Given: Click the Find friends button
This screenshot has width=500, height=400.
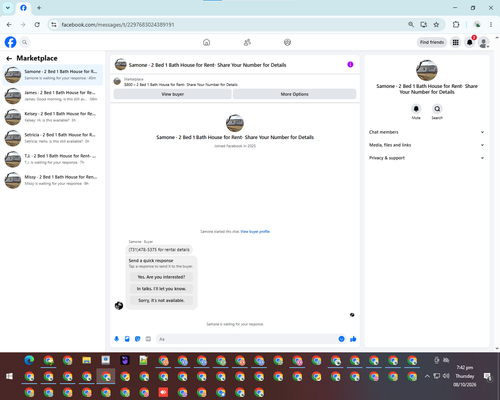Looking at the screenshot, I should 432,42.
